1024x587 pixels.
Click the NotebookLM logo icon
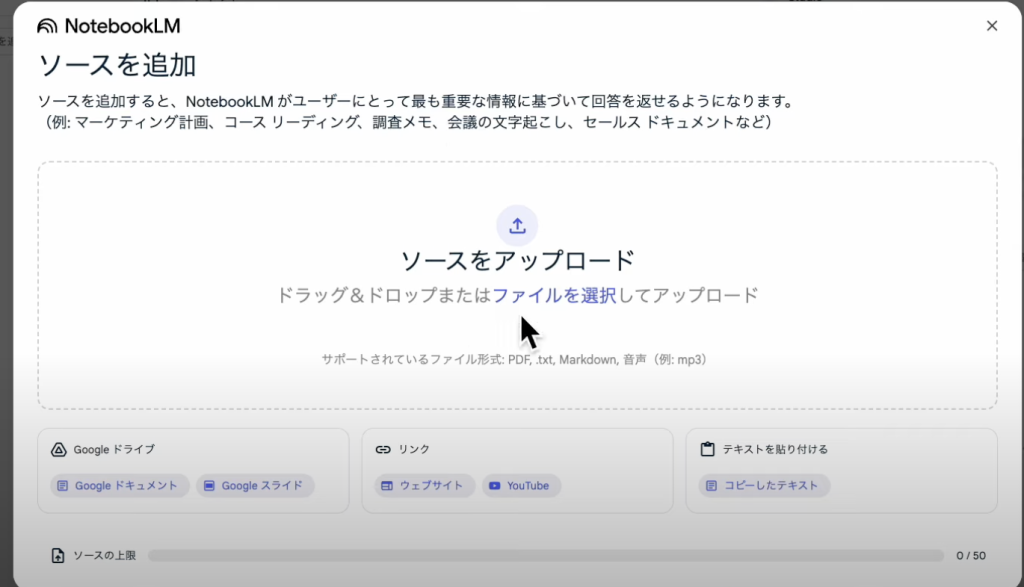47,26
